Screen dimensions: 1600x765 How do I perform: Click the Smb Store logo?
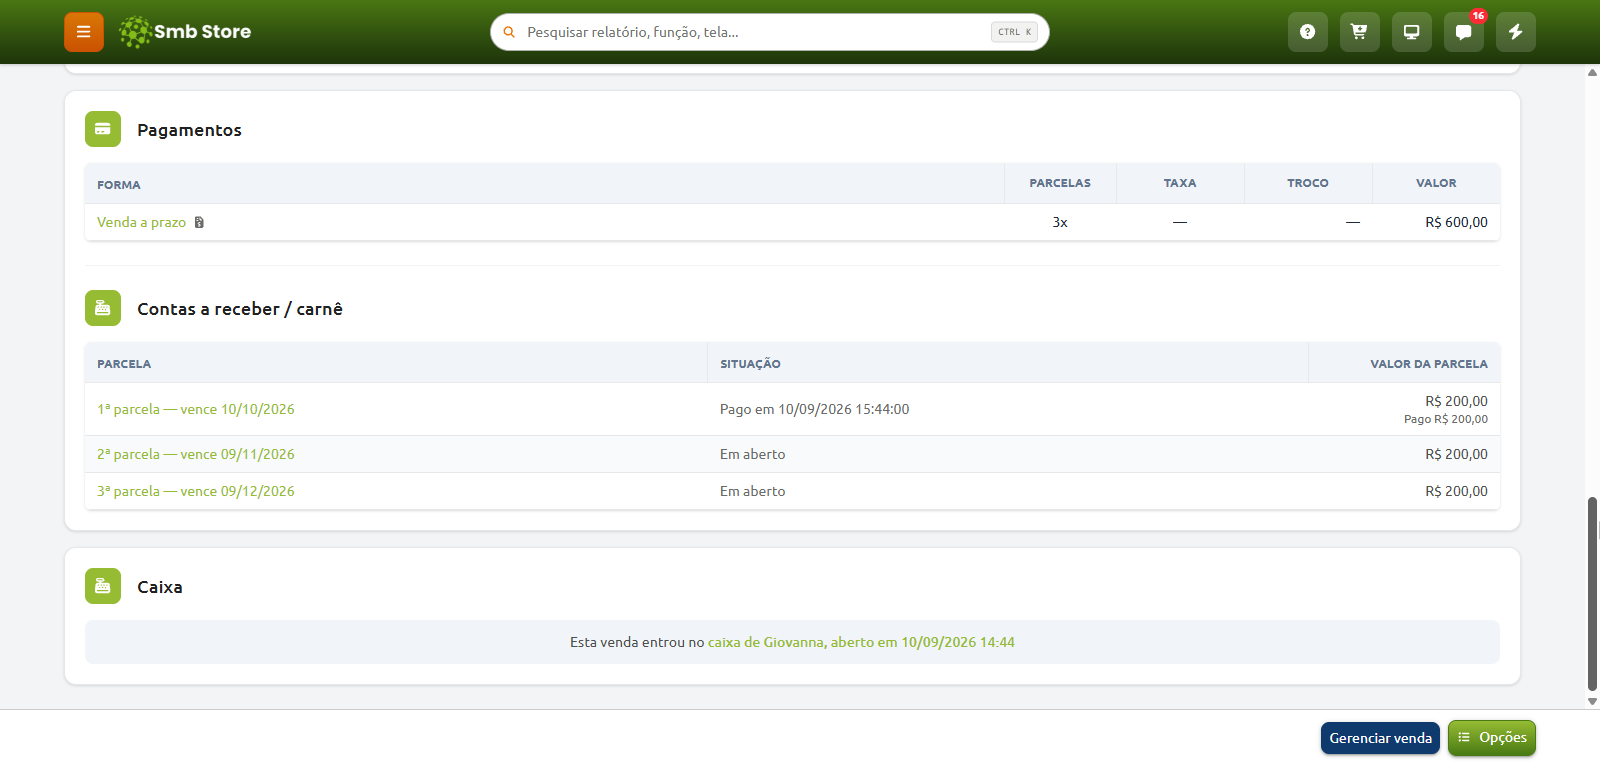(185, 32)
